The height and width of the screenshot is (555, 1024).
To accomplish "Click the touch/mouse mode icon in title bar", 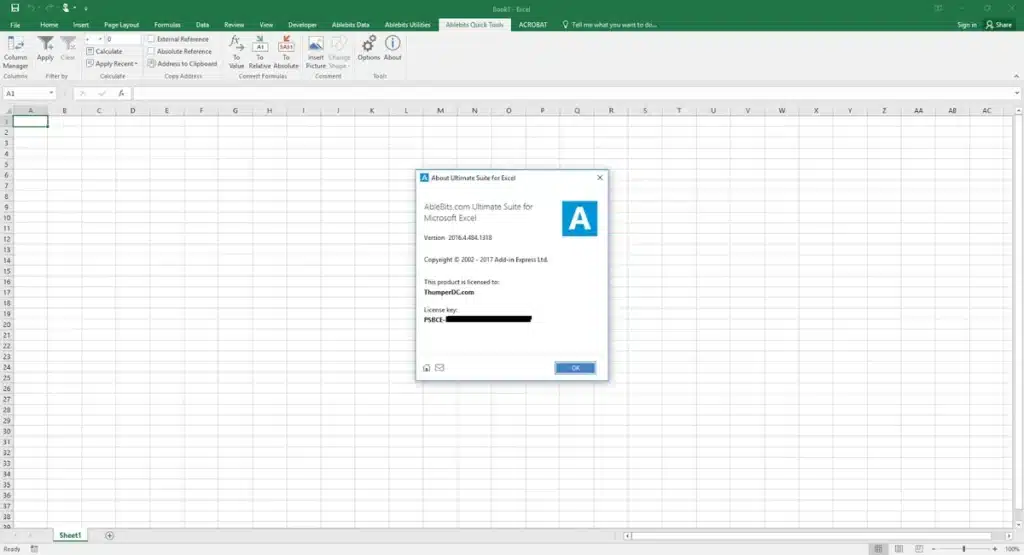I will [65, 8].
